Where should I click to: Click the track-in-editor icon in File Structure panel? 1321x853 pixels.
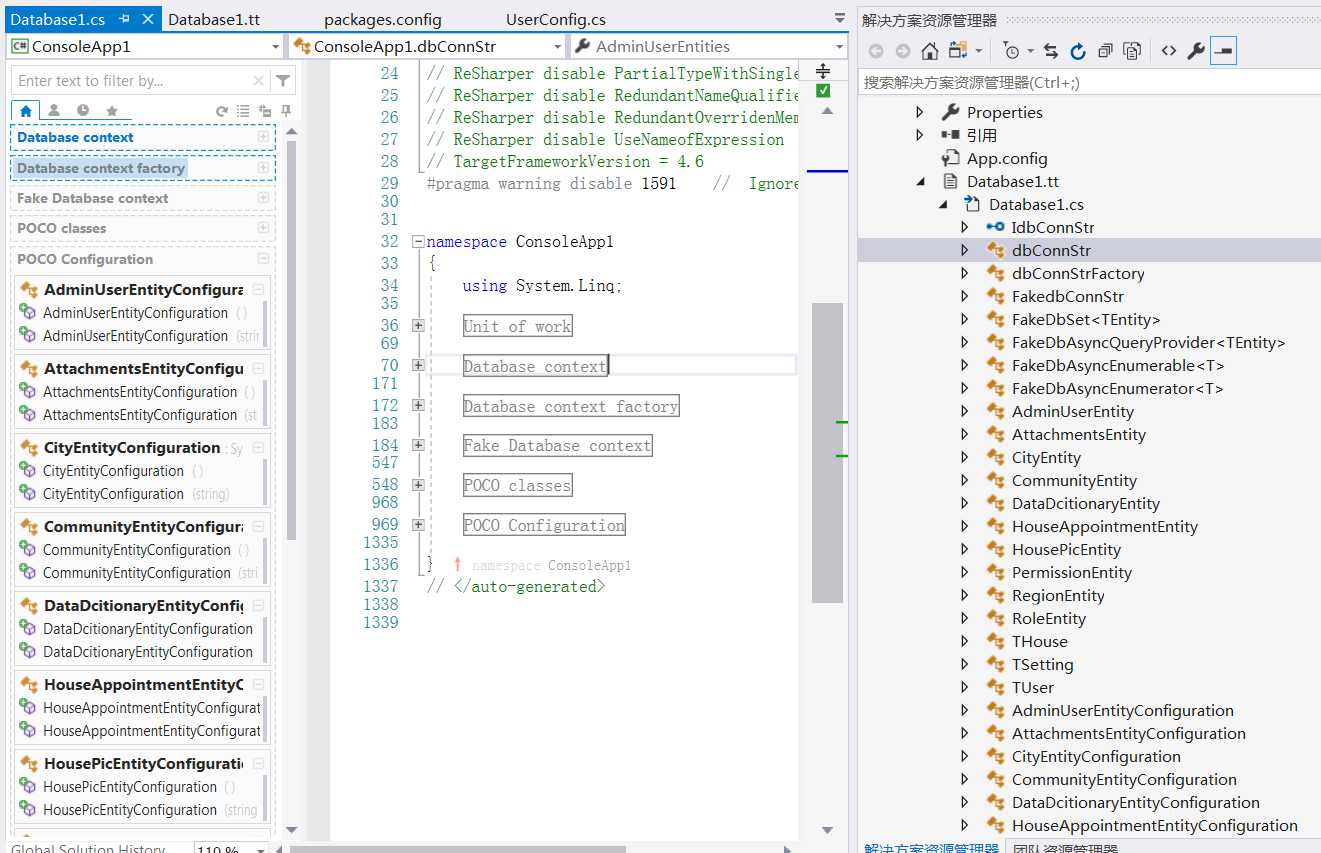[x=265, y=111]
